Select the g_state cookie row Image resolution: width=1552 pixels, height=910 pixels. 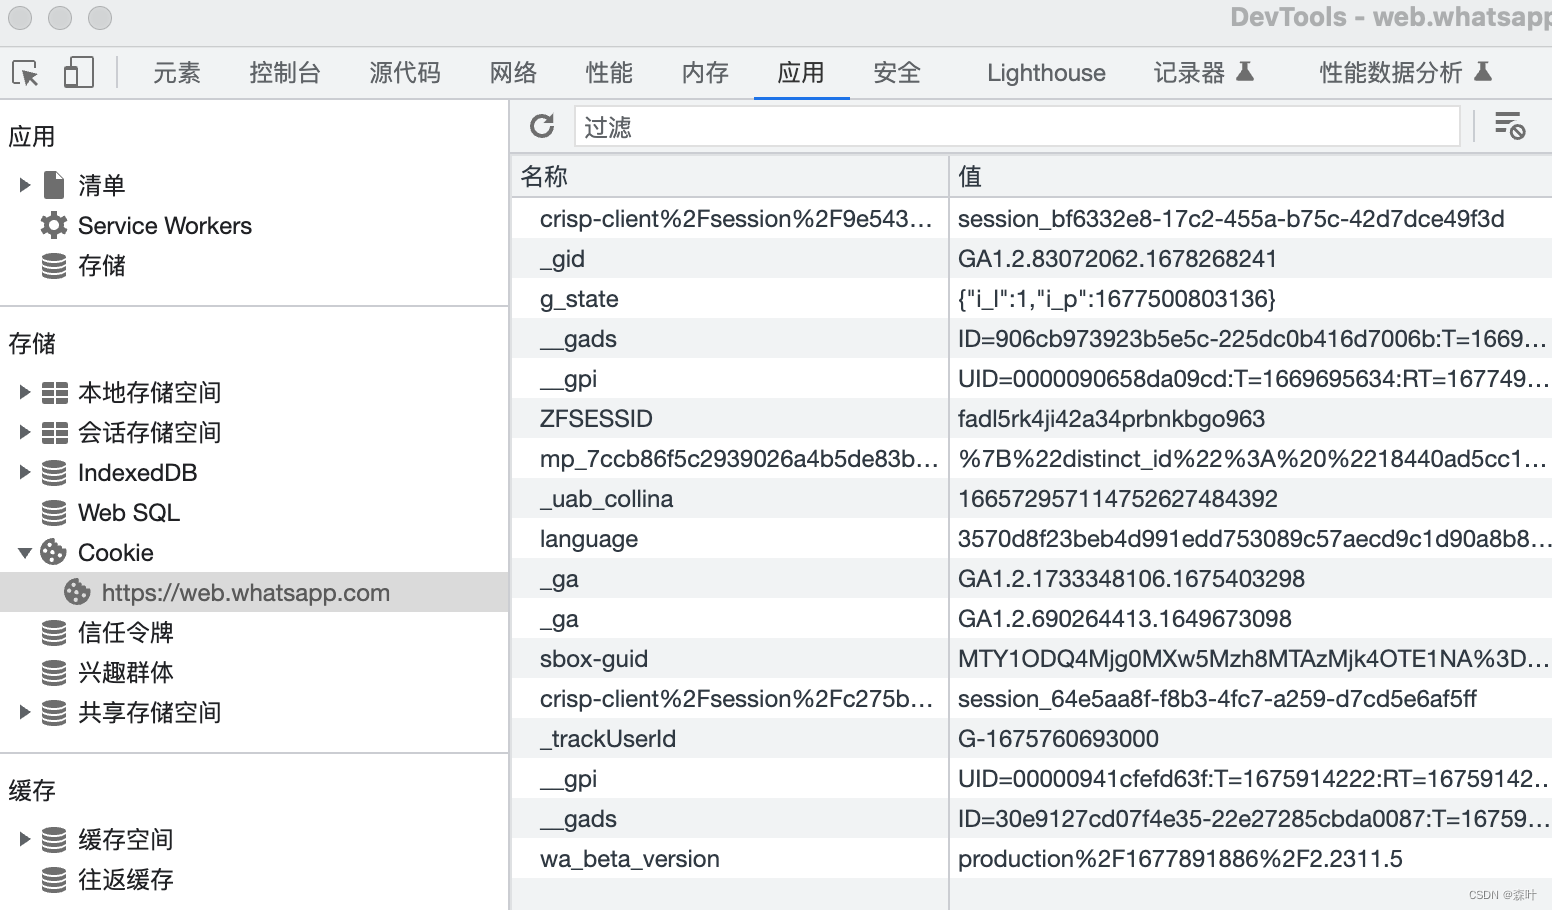pos(1031,299)
